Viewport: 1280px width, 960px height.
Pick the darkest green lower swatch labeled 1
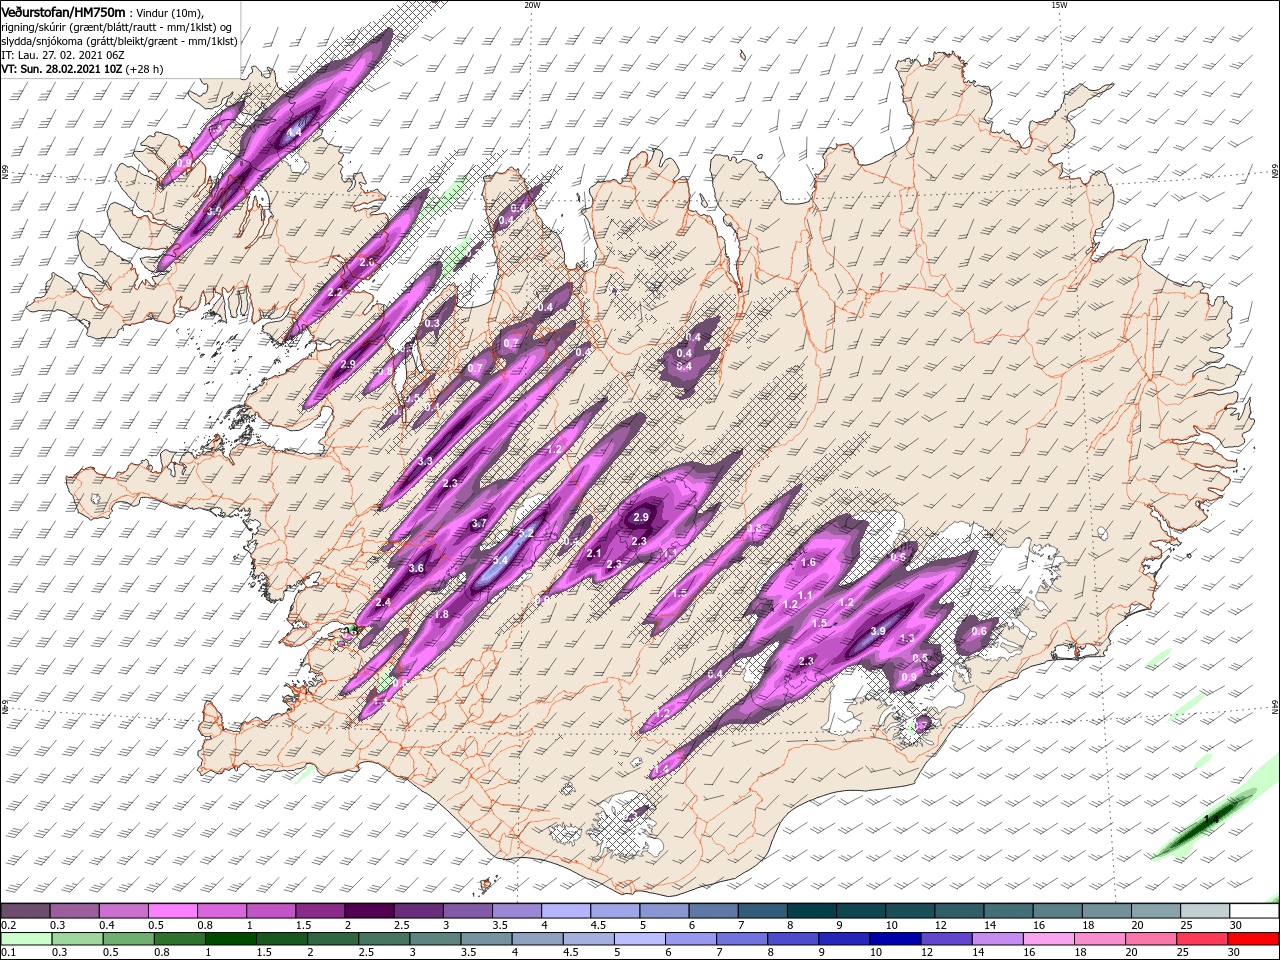[231, 939]
